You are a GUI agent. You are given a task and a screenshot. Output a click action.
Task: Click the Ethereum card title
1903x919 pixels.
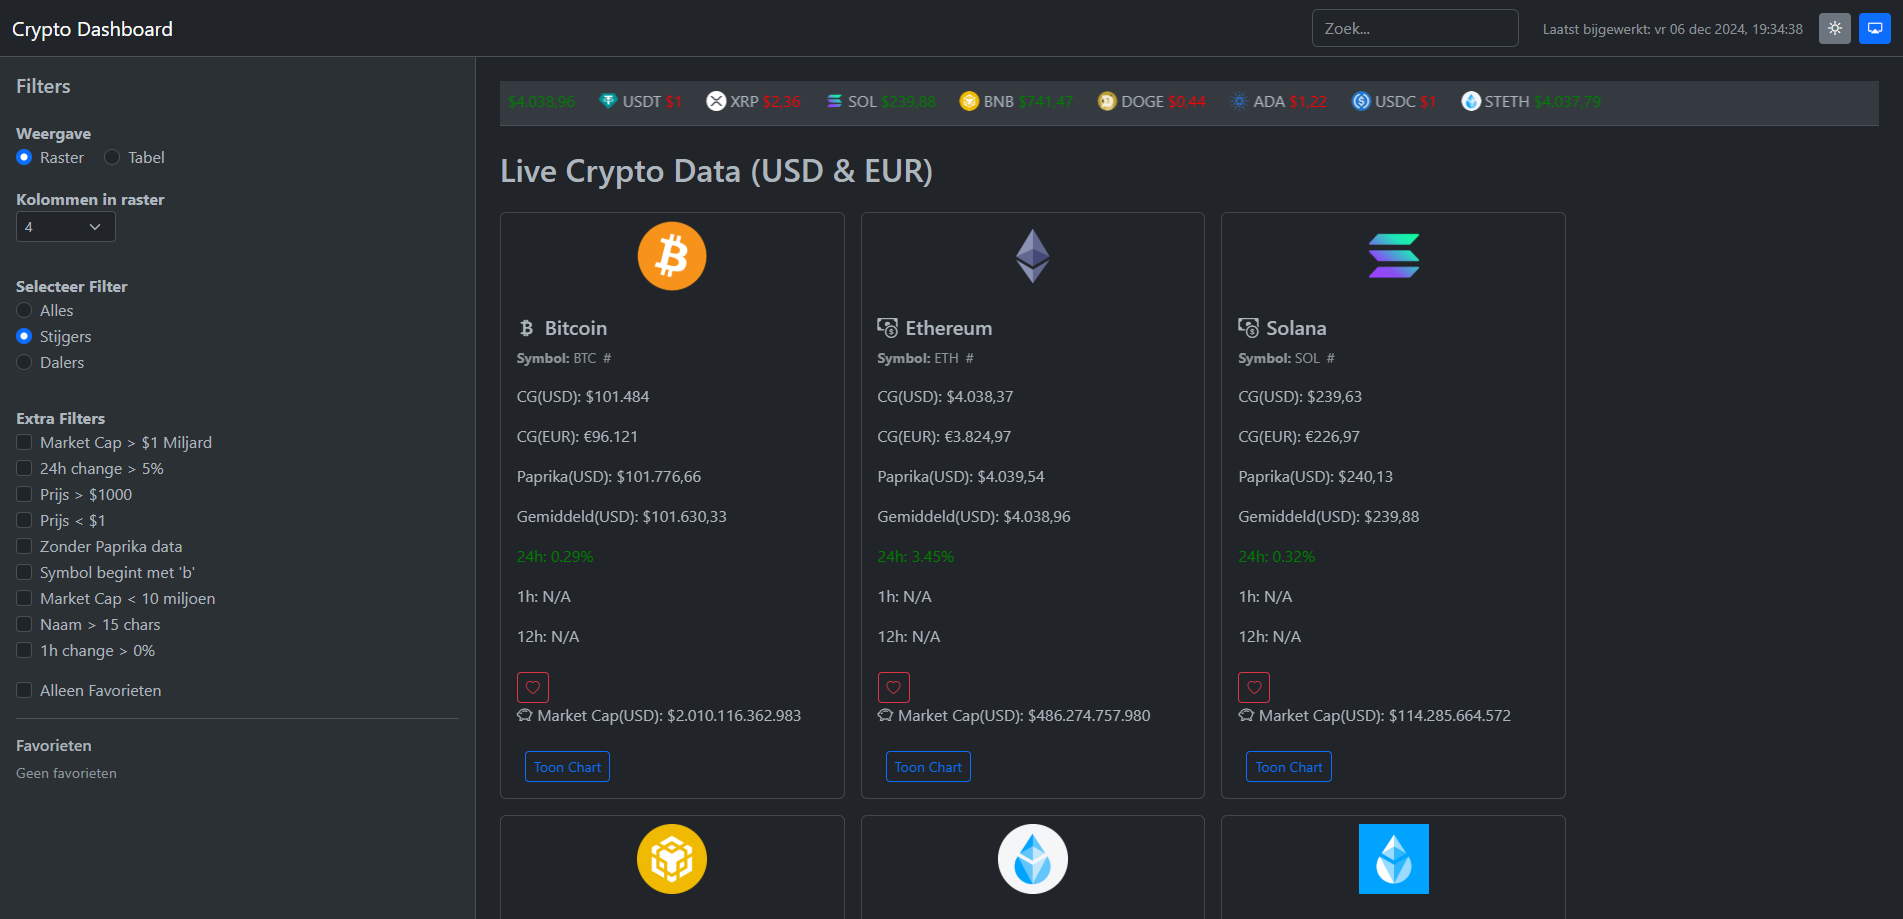pos(949,328)
